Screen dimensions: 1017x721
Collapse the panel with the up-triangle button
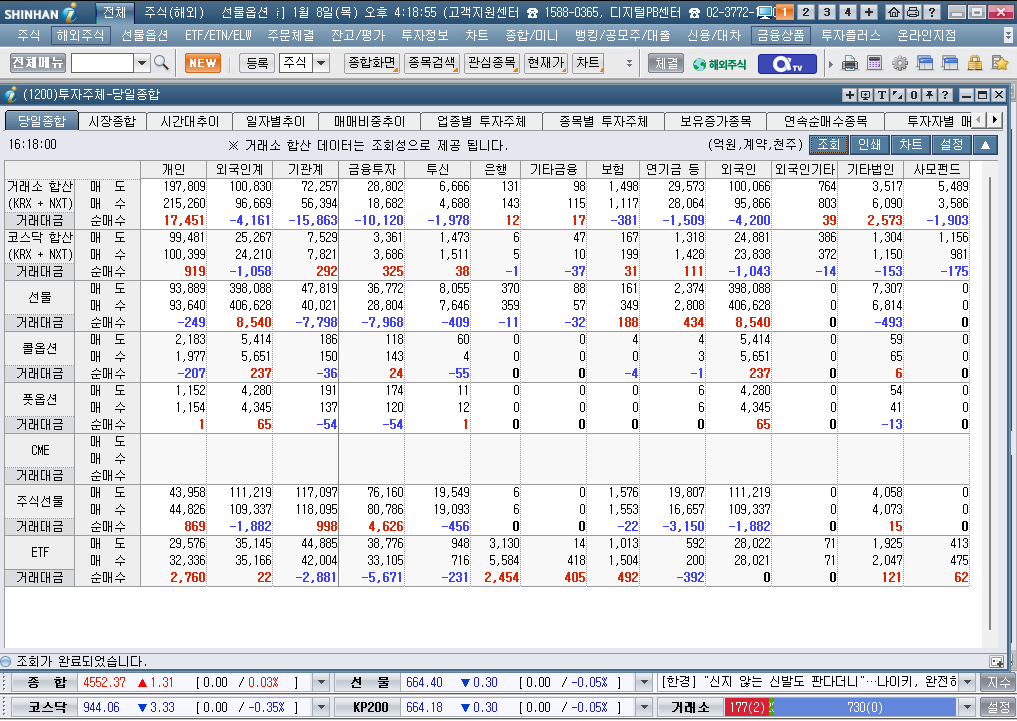coord(985,145)
